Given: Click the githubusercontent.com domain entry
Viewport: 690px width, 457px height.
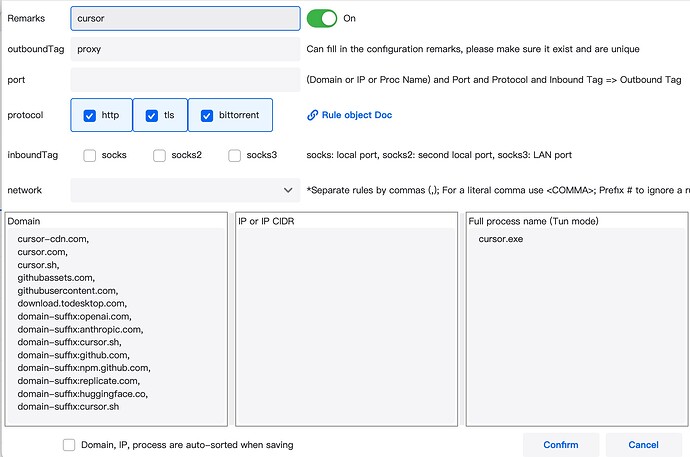Looking at the screenshot, I should 68,291.
